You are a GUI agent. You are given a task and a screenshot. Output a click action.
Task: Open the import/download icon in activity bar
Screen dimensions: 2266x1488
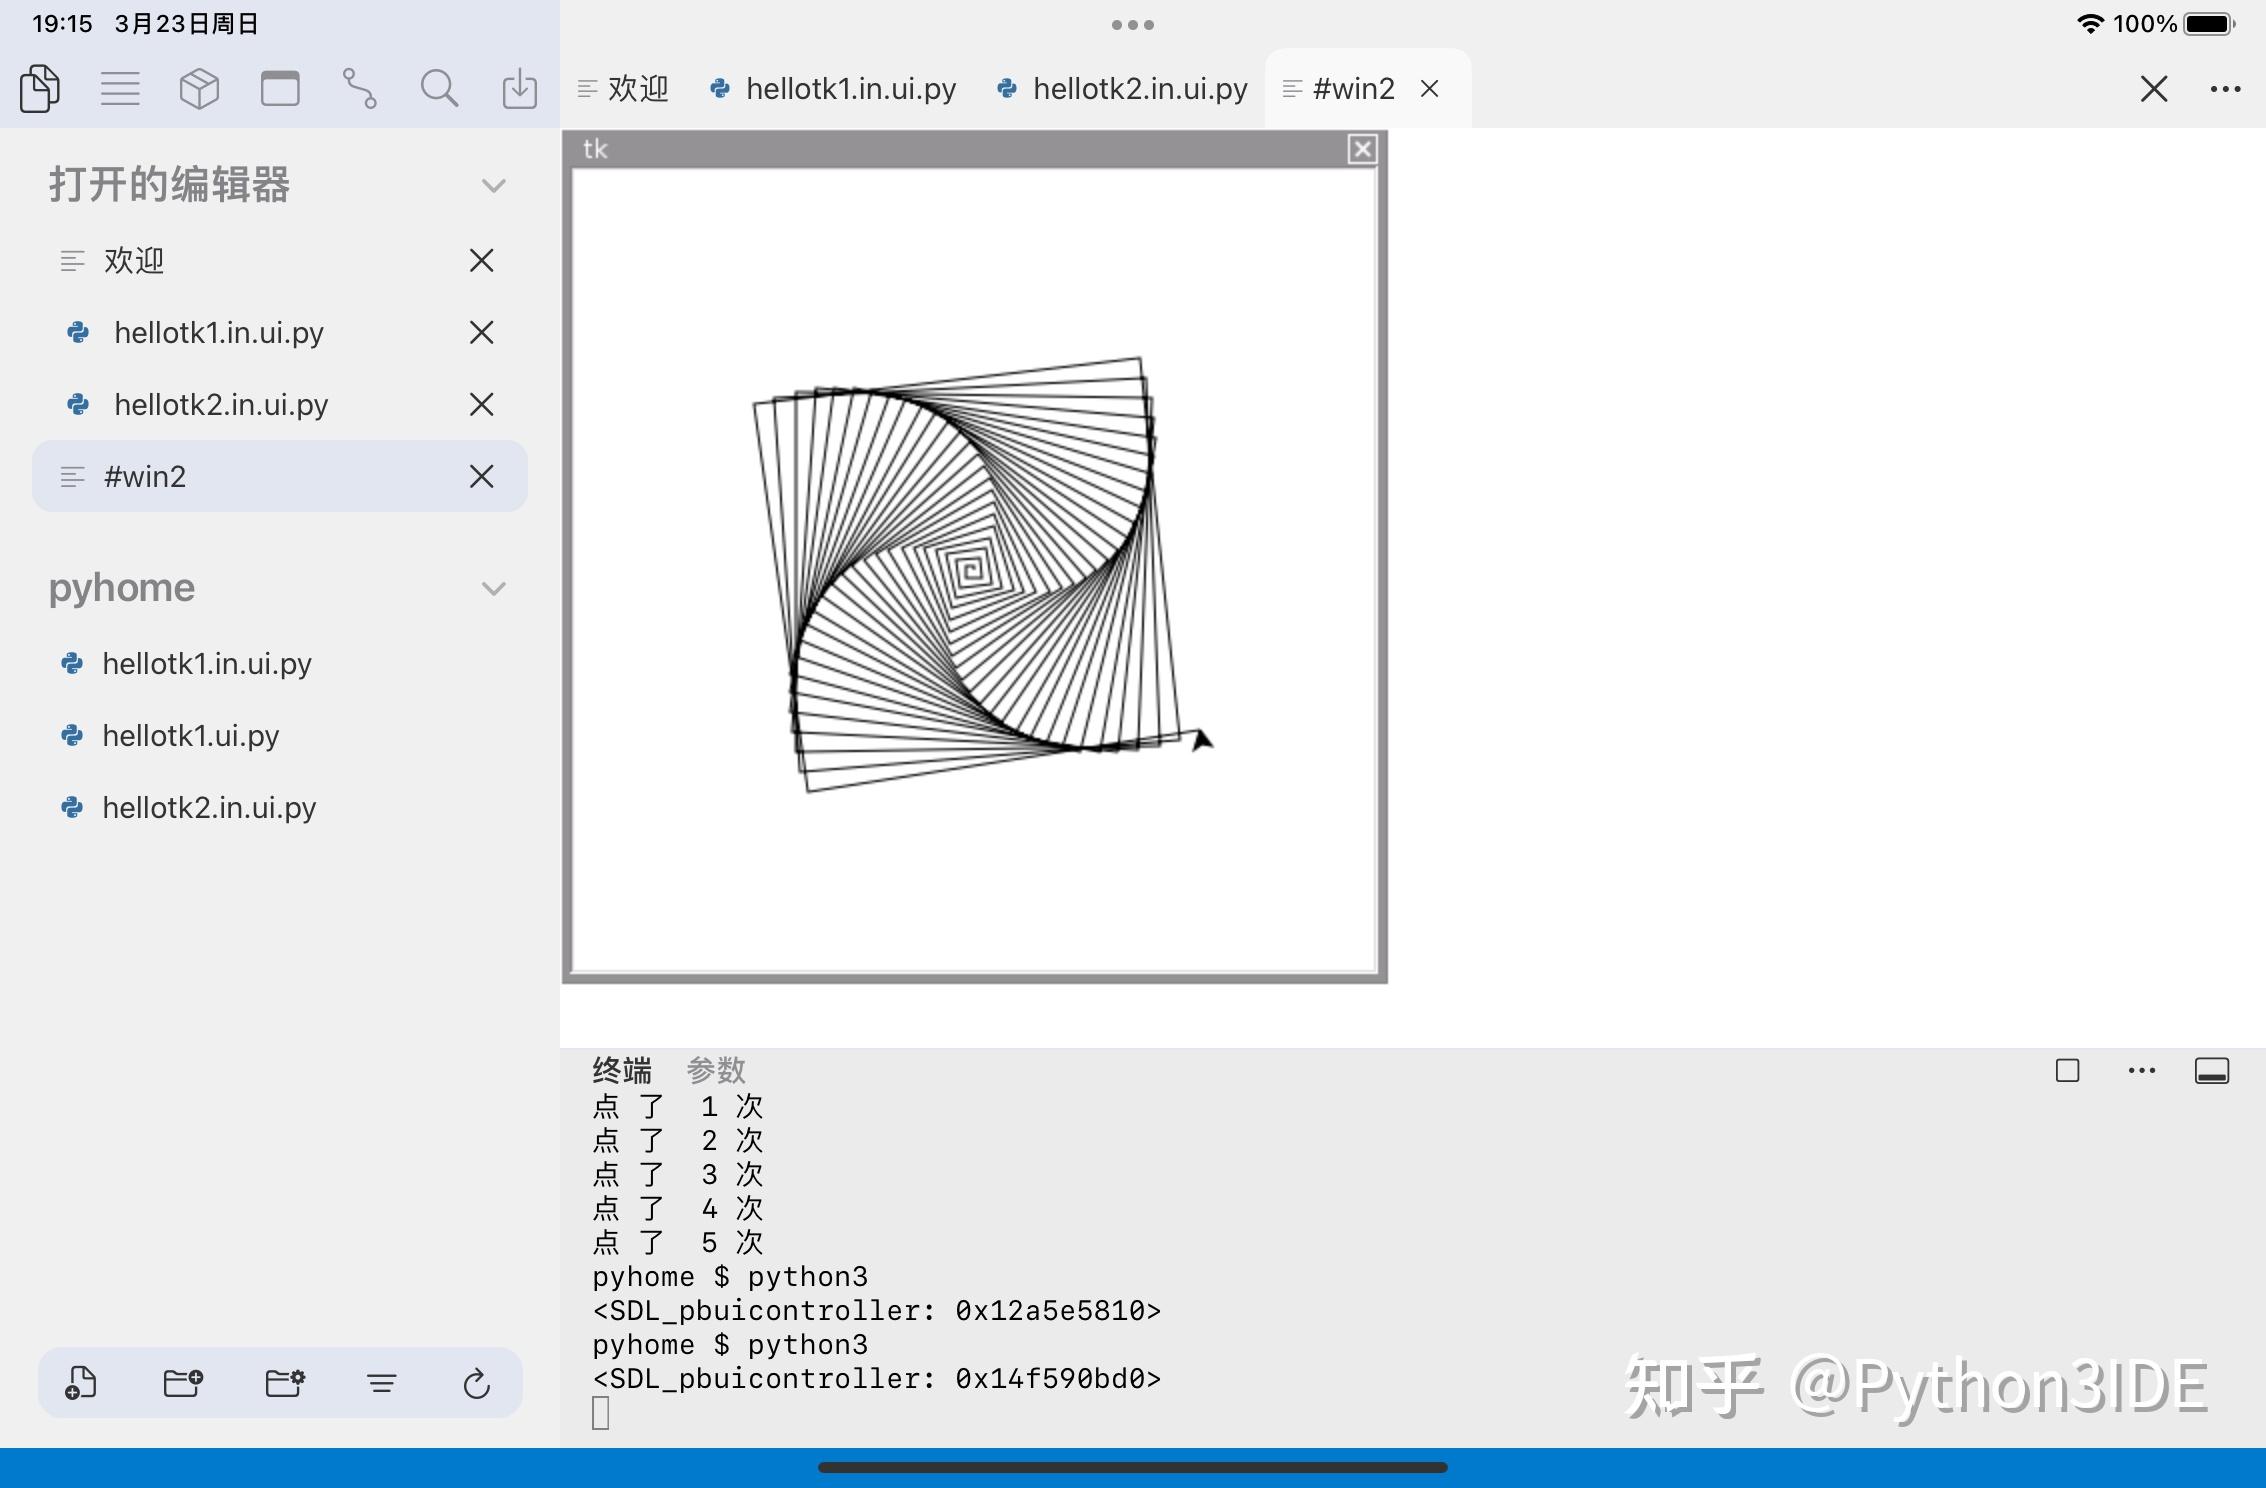[519, 88]
